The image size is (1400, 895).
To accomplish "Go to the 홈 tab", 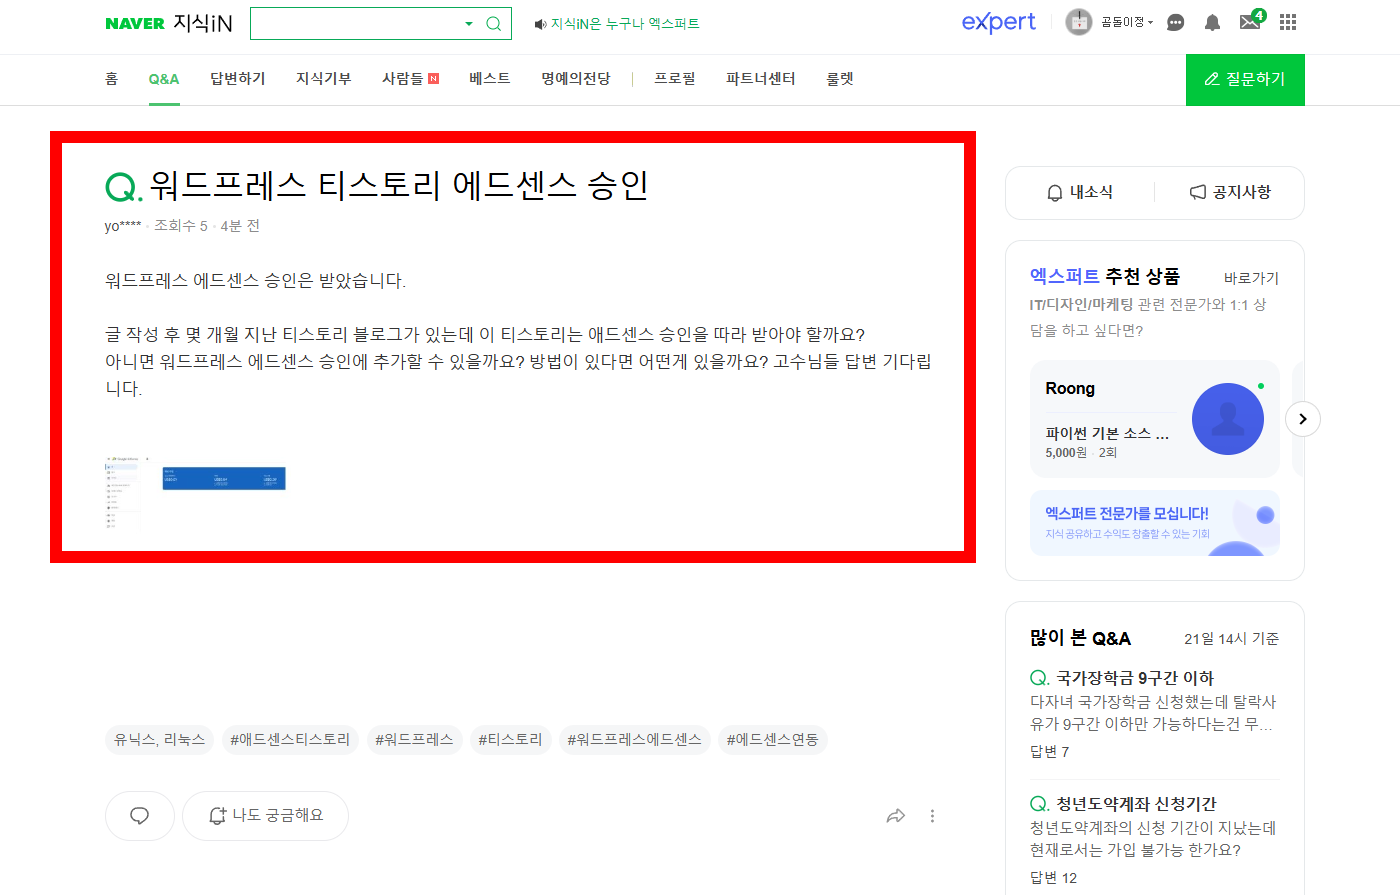I will click(x=112, y=79).
